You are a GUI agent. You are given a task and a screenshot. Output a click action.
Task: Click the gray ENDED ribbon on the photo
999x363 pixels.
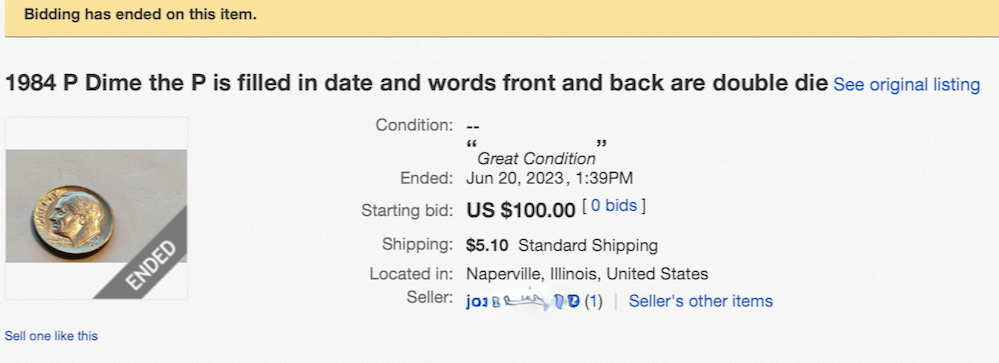click(149, 263)
